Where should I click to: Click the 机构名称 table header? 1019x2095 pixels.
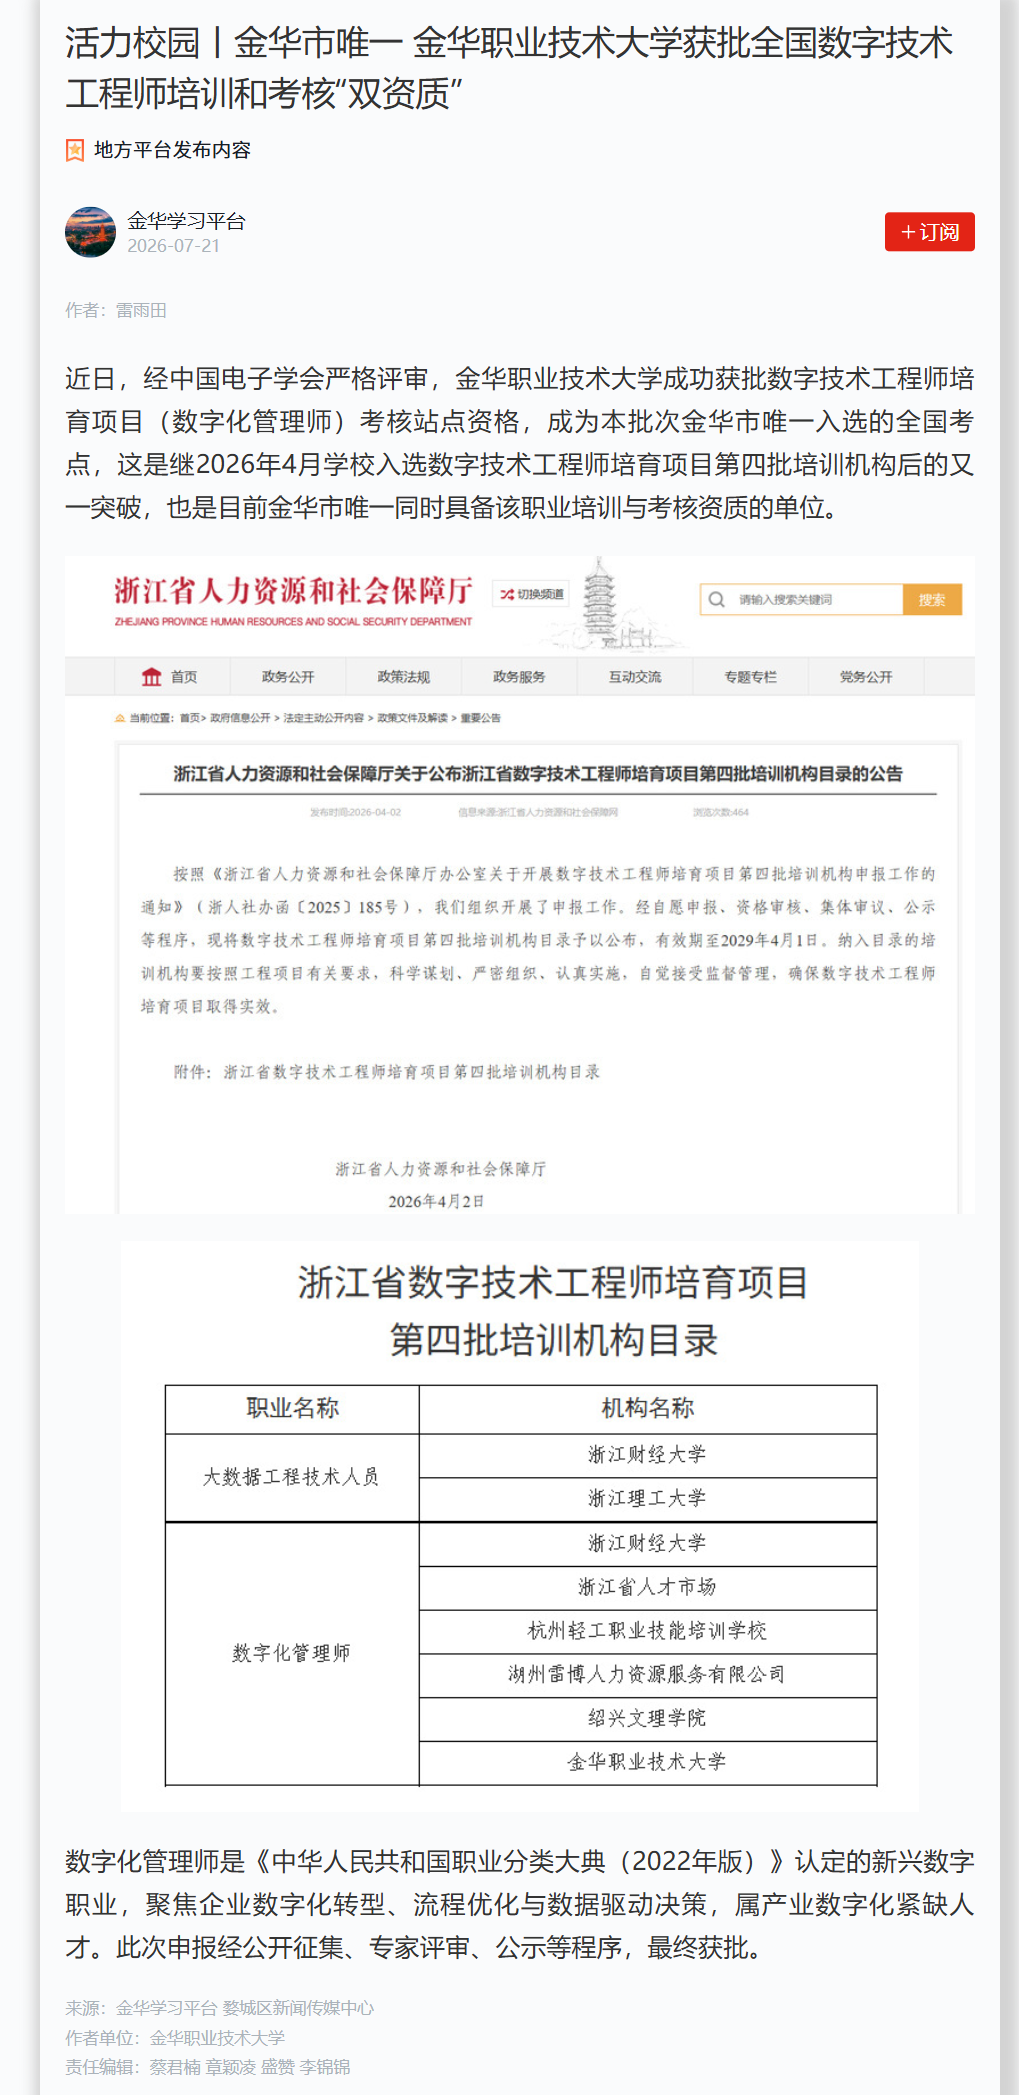(648, 1409)
